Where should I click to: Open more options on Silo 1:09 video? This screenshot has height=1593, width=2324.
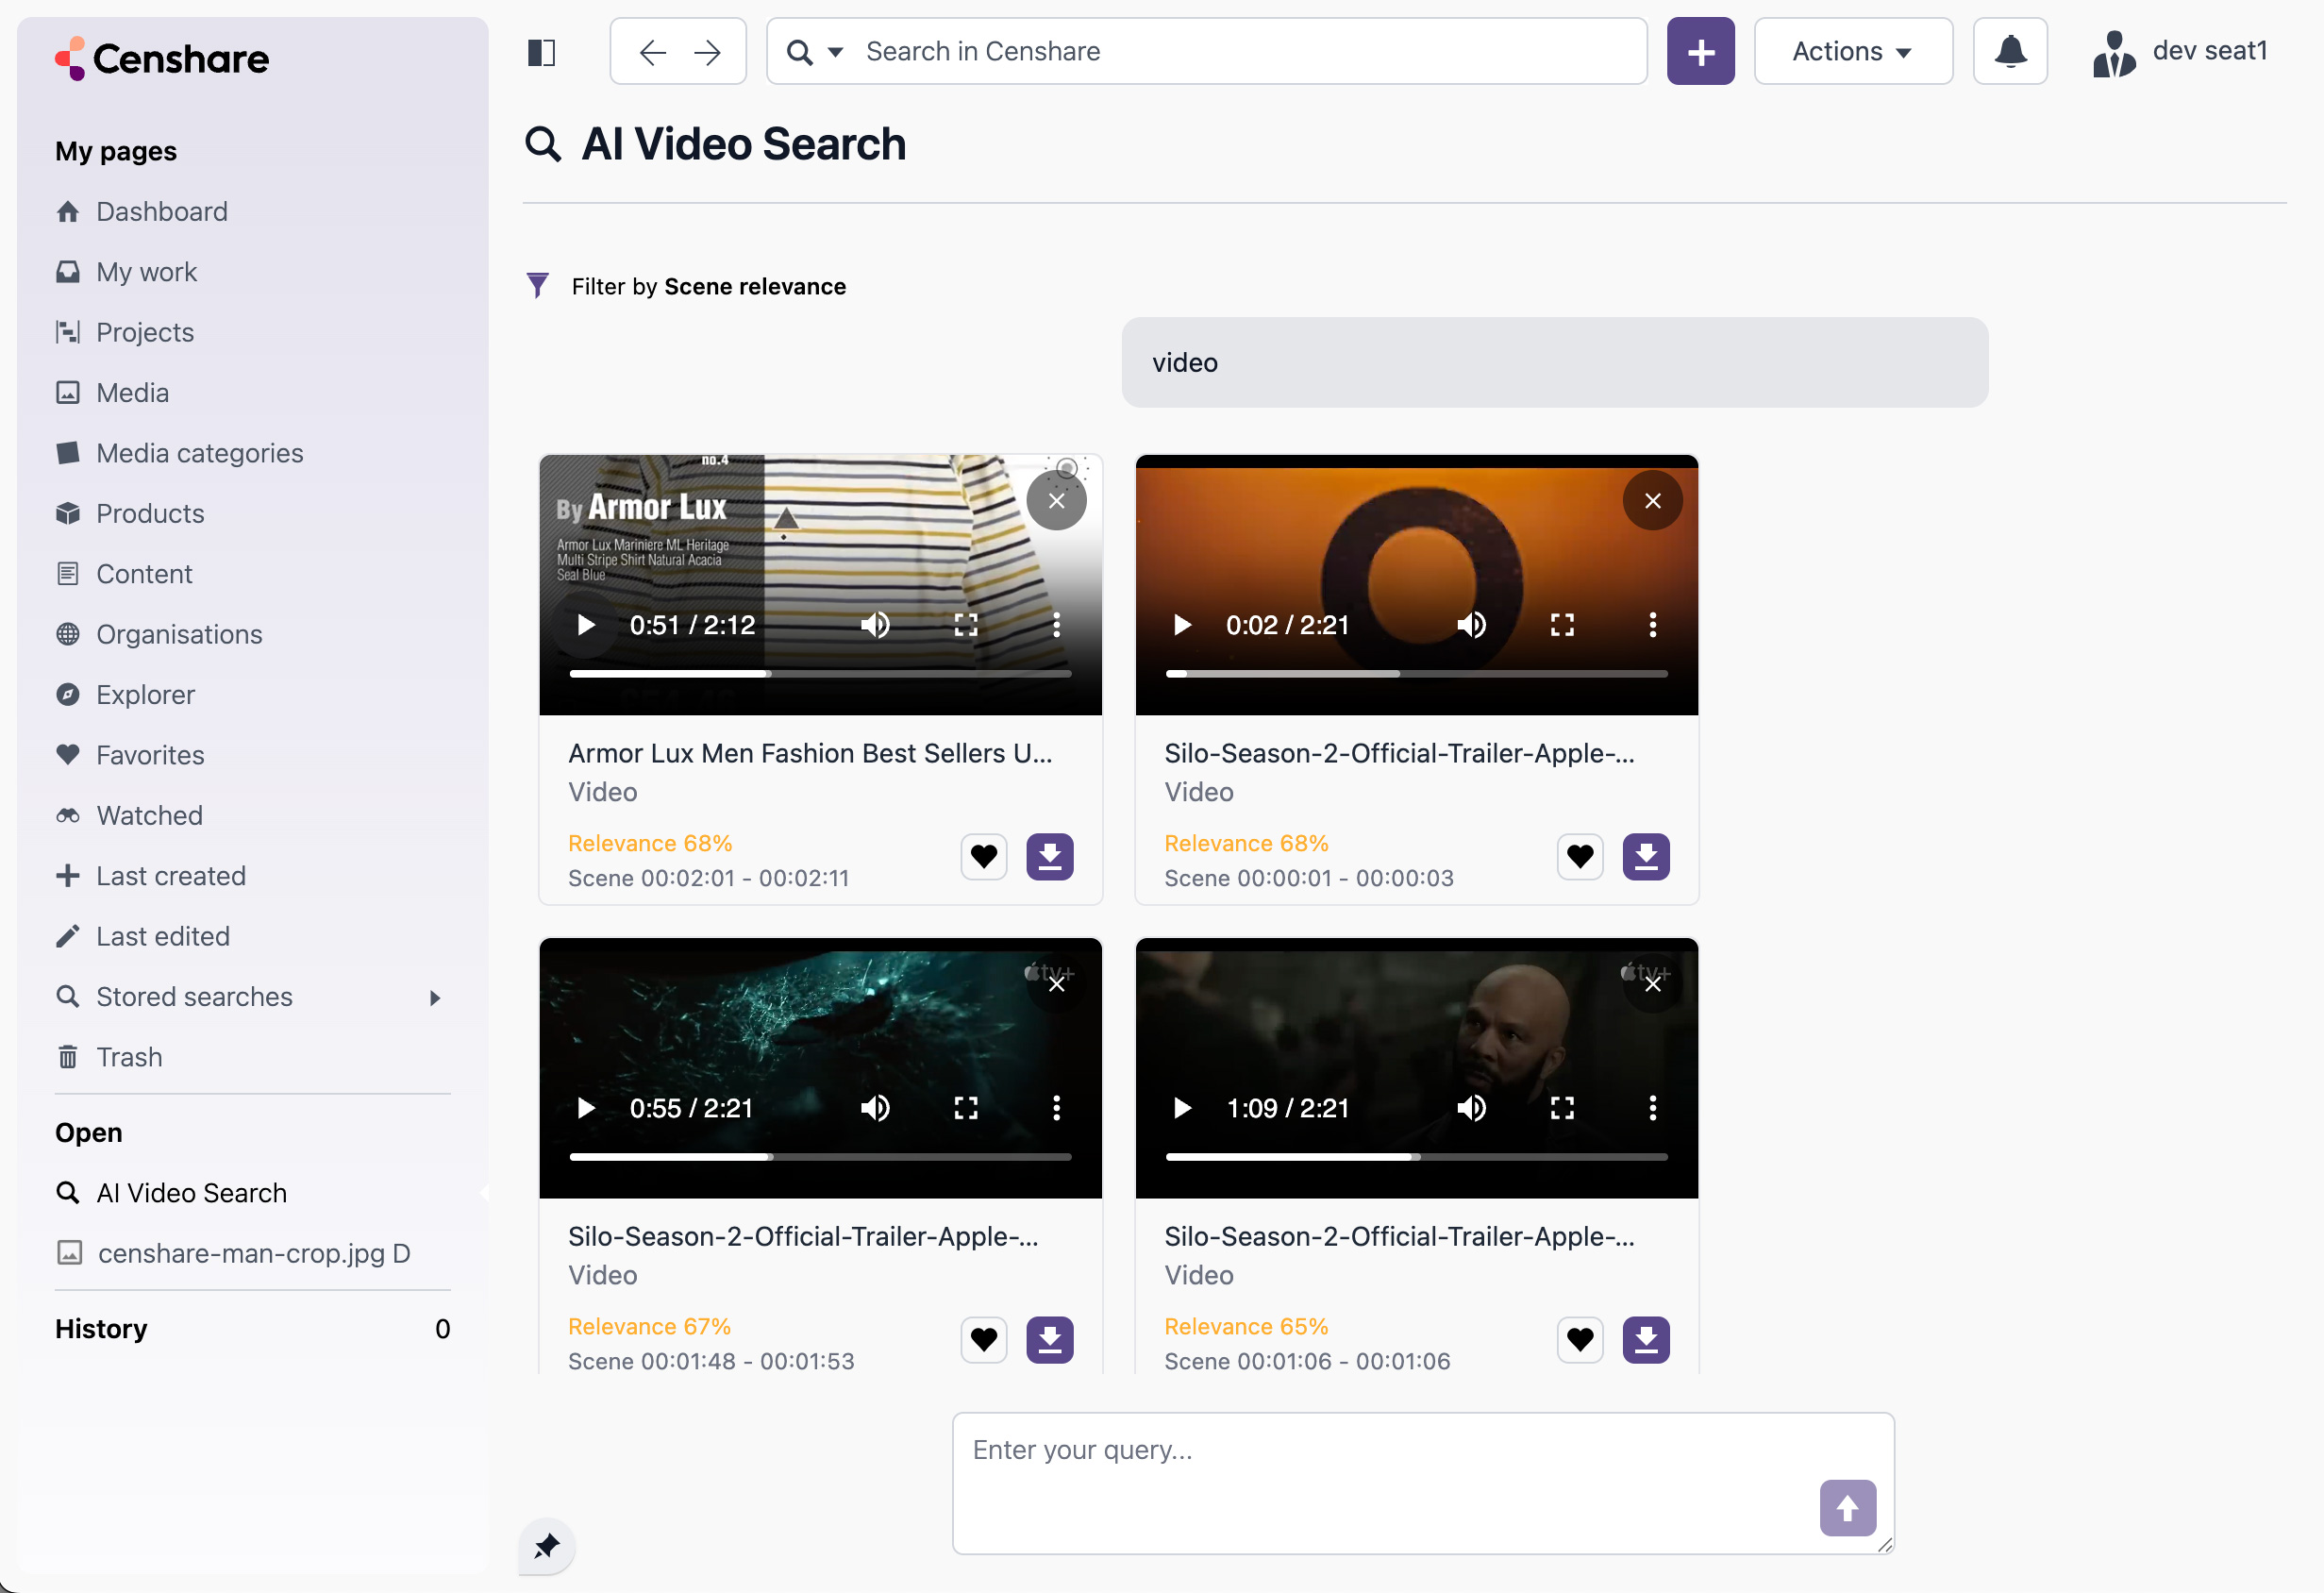click(1652, 1108)
